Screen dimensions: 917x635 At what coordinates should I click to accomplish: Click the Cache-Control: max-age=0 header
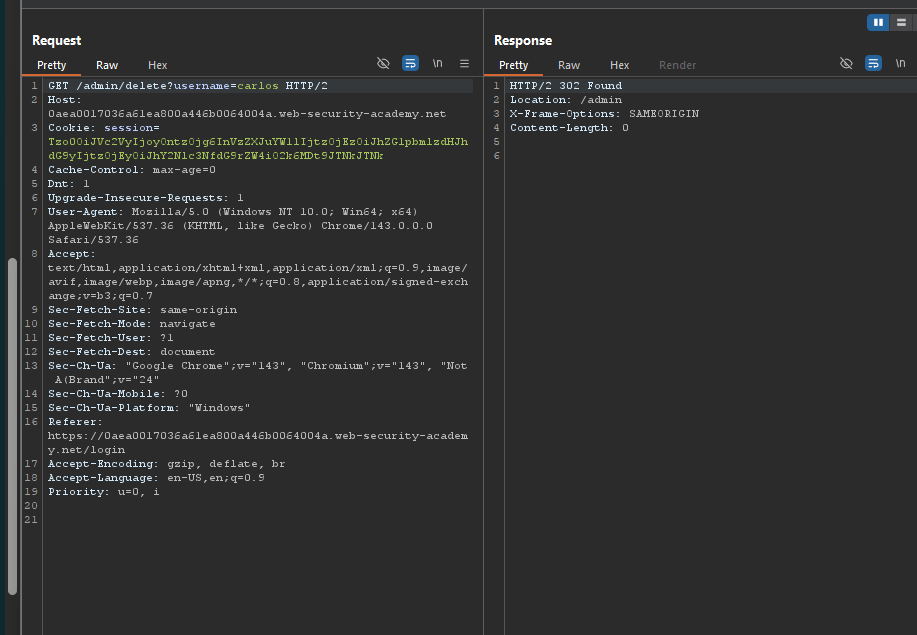click(x=132, y=170)
